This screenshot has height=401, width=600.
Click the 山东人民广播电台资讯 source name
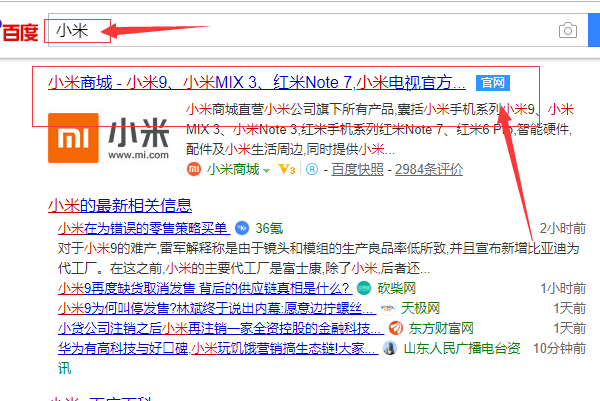(x=462, y=348)
